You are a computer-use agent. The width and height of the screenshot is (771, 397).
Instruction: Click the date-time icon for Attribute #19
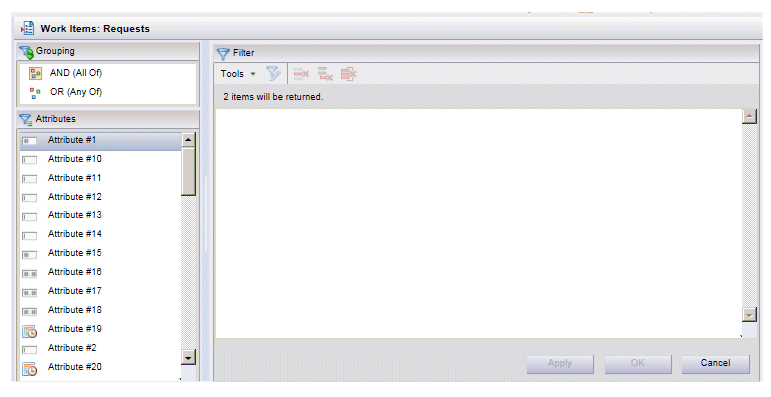pos(30,332)
